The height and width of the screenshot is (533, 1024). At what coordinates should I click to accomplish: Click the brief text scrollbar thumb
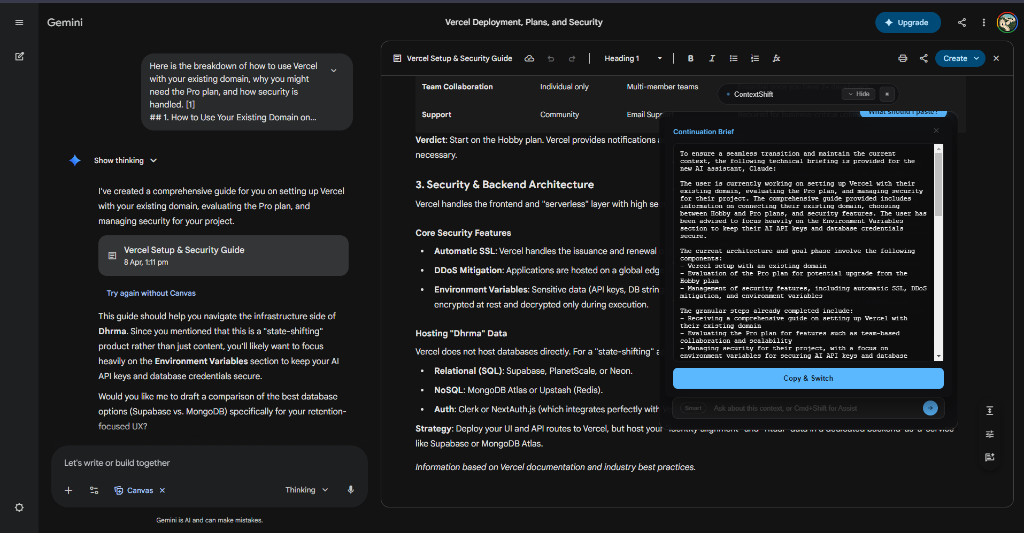click(938, 184)
